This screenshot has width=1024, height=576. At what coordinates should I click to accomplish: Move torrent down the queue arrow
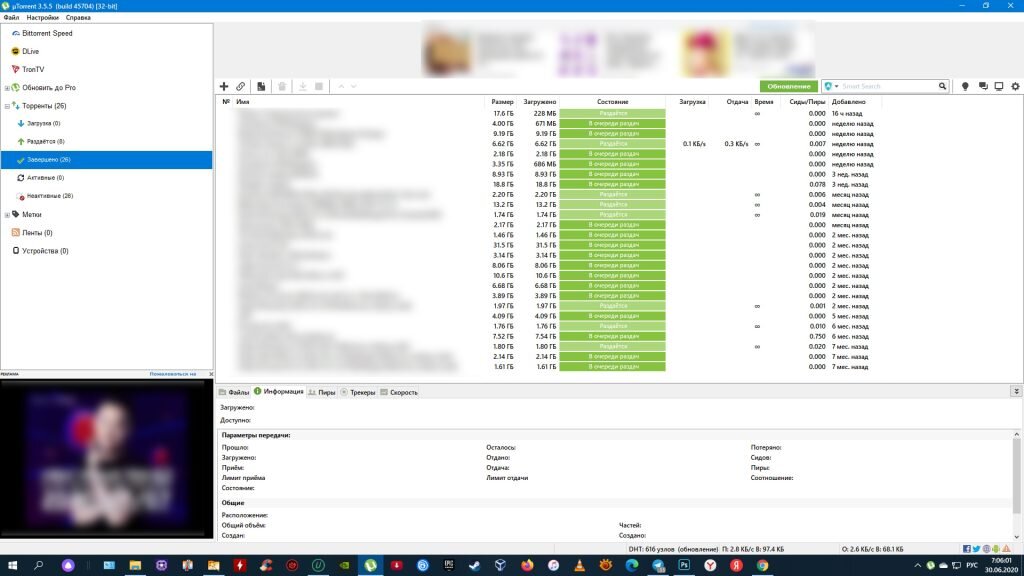pos(354,86)
